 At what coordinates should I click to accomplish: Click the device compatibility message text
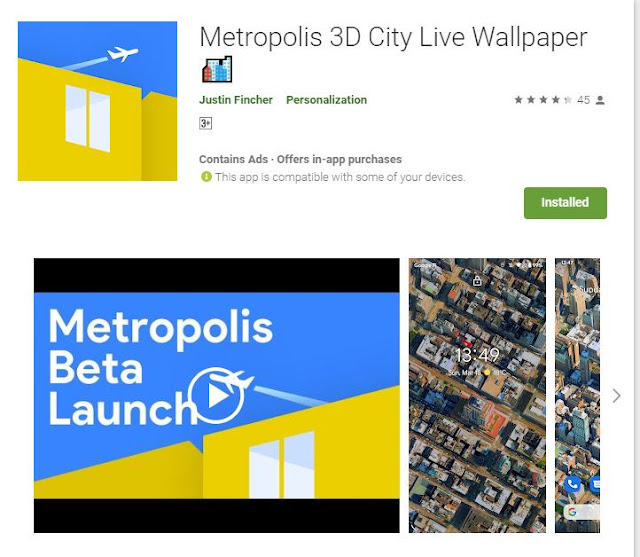point(340,177)
